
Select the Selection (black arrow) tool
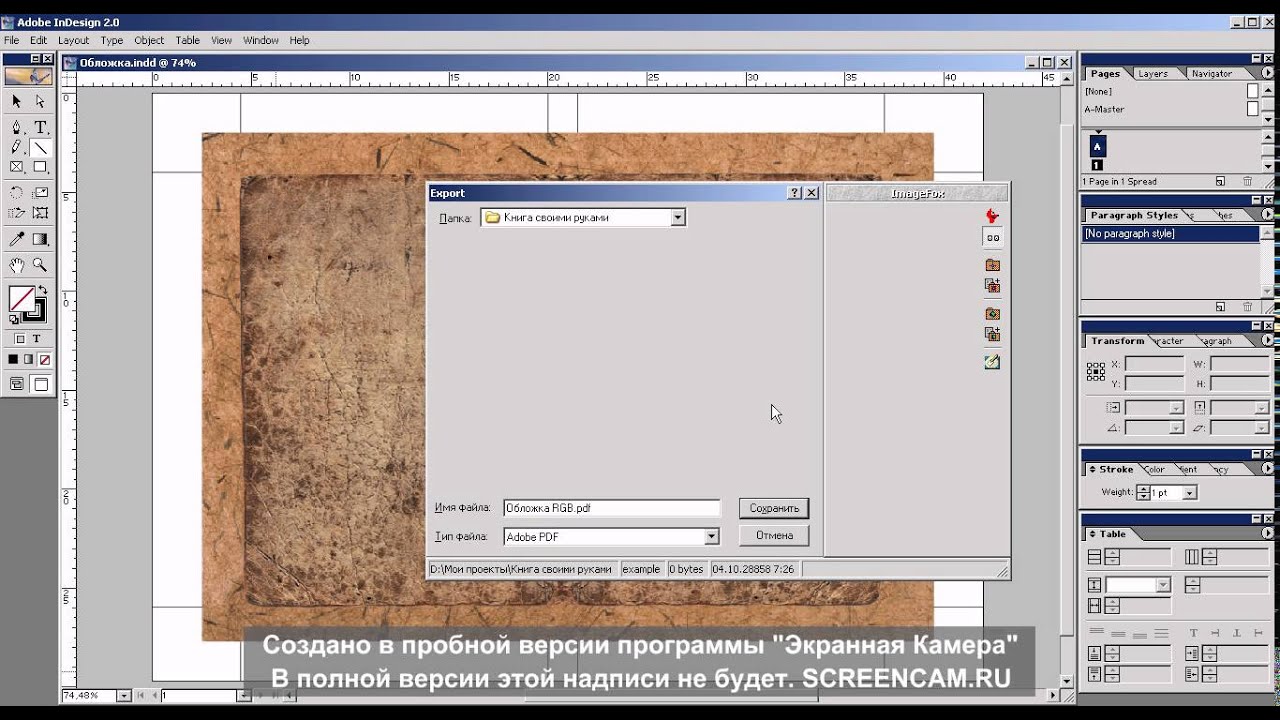click(16, 101)
